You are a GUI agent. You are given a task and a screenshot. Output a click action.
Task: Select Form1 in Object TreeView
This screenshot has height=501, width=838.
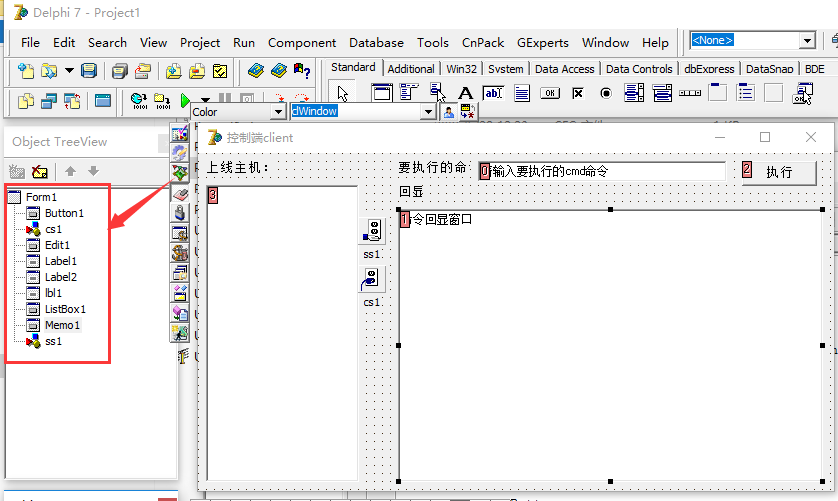[x=41, y=197]
